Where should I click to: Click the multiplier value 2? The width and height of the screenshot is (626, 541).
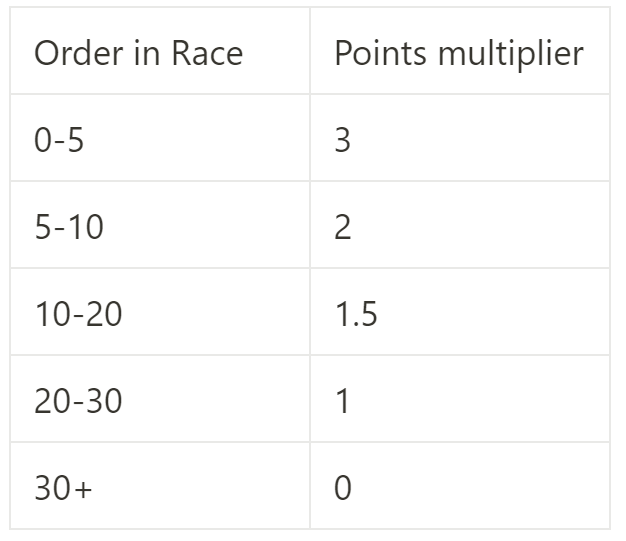point(343,228)
